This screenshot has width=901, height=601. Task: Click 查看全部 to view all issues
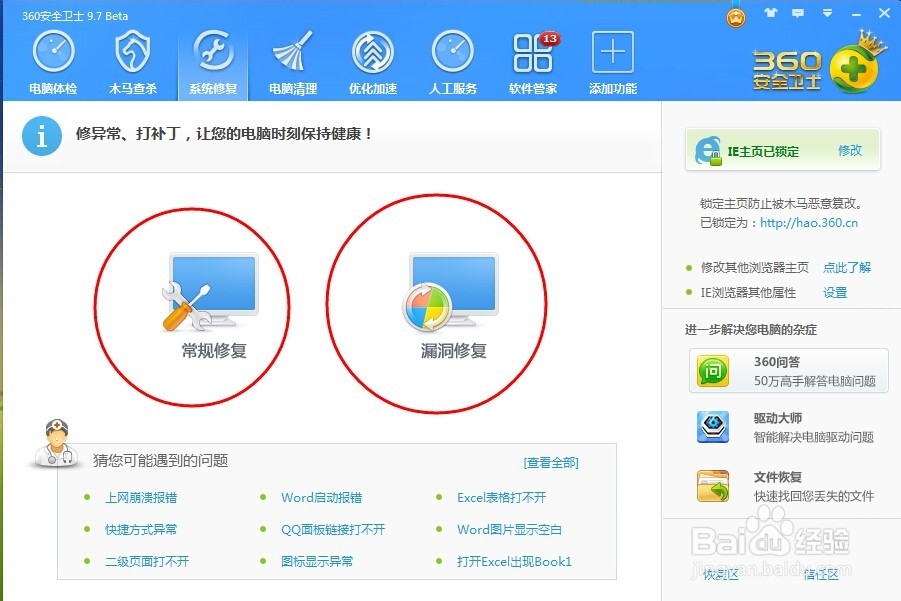tap(551, 462)
